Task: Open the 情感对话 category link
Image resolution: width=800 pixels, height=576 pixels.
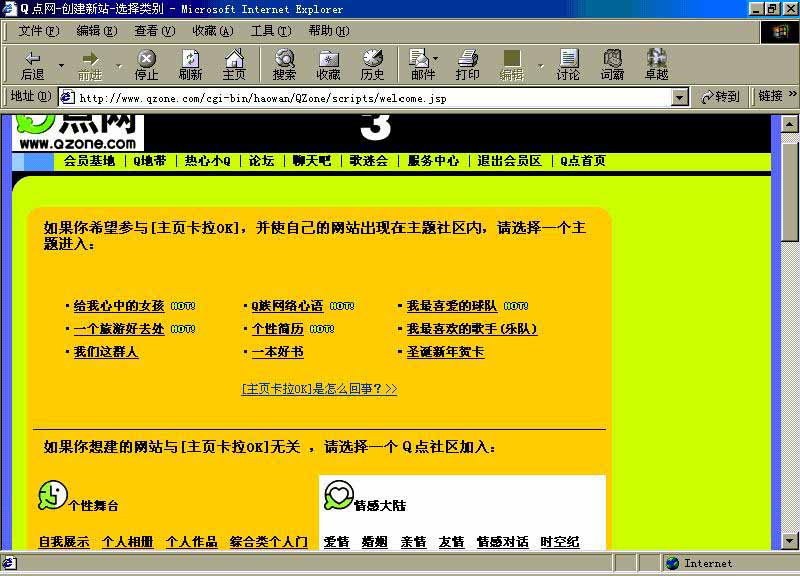Action: (503, 542)
